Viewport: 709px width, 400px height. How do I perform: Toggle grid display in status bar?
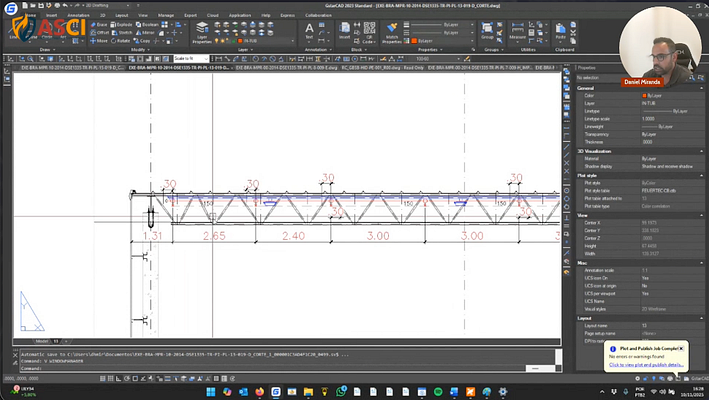111,379
